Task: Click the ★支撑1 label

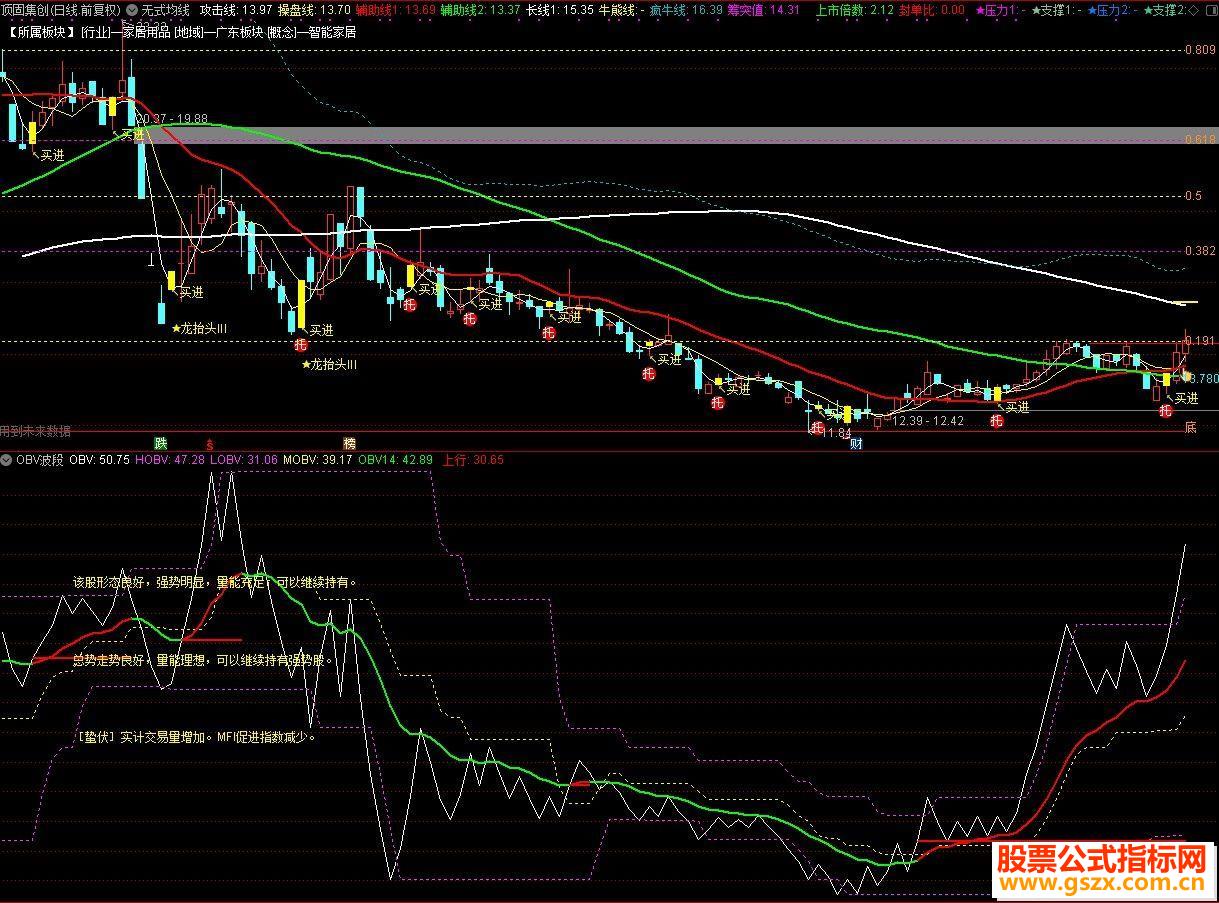Action: [x=1054, y=10]
